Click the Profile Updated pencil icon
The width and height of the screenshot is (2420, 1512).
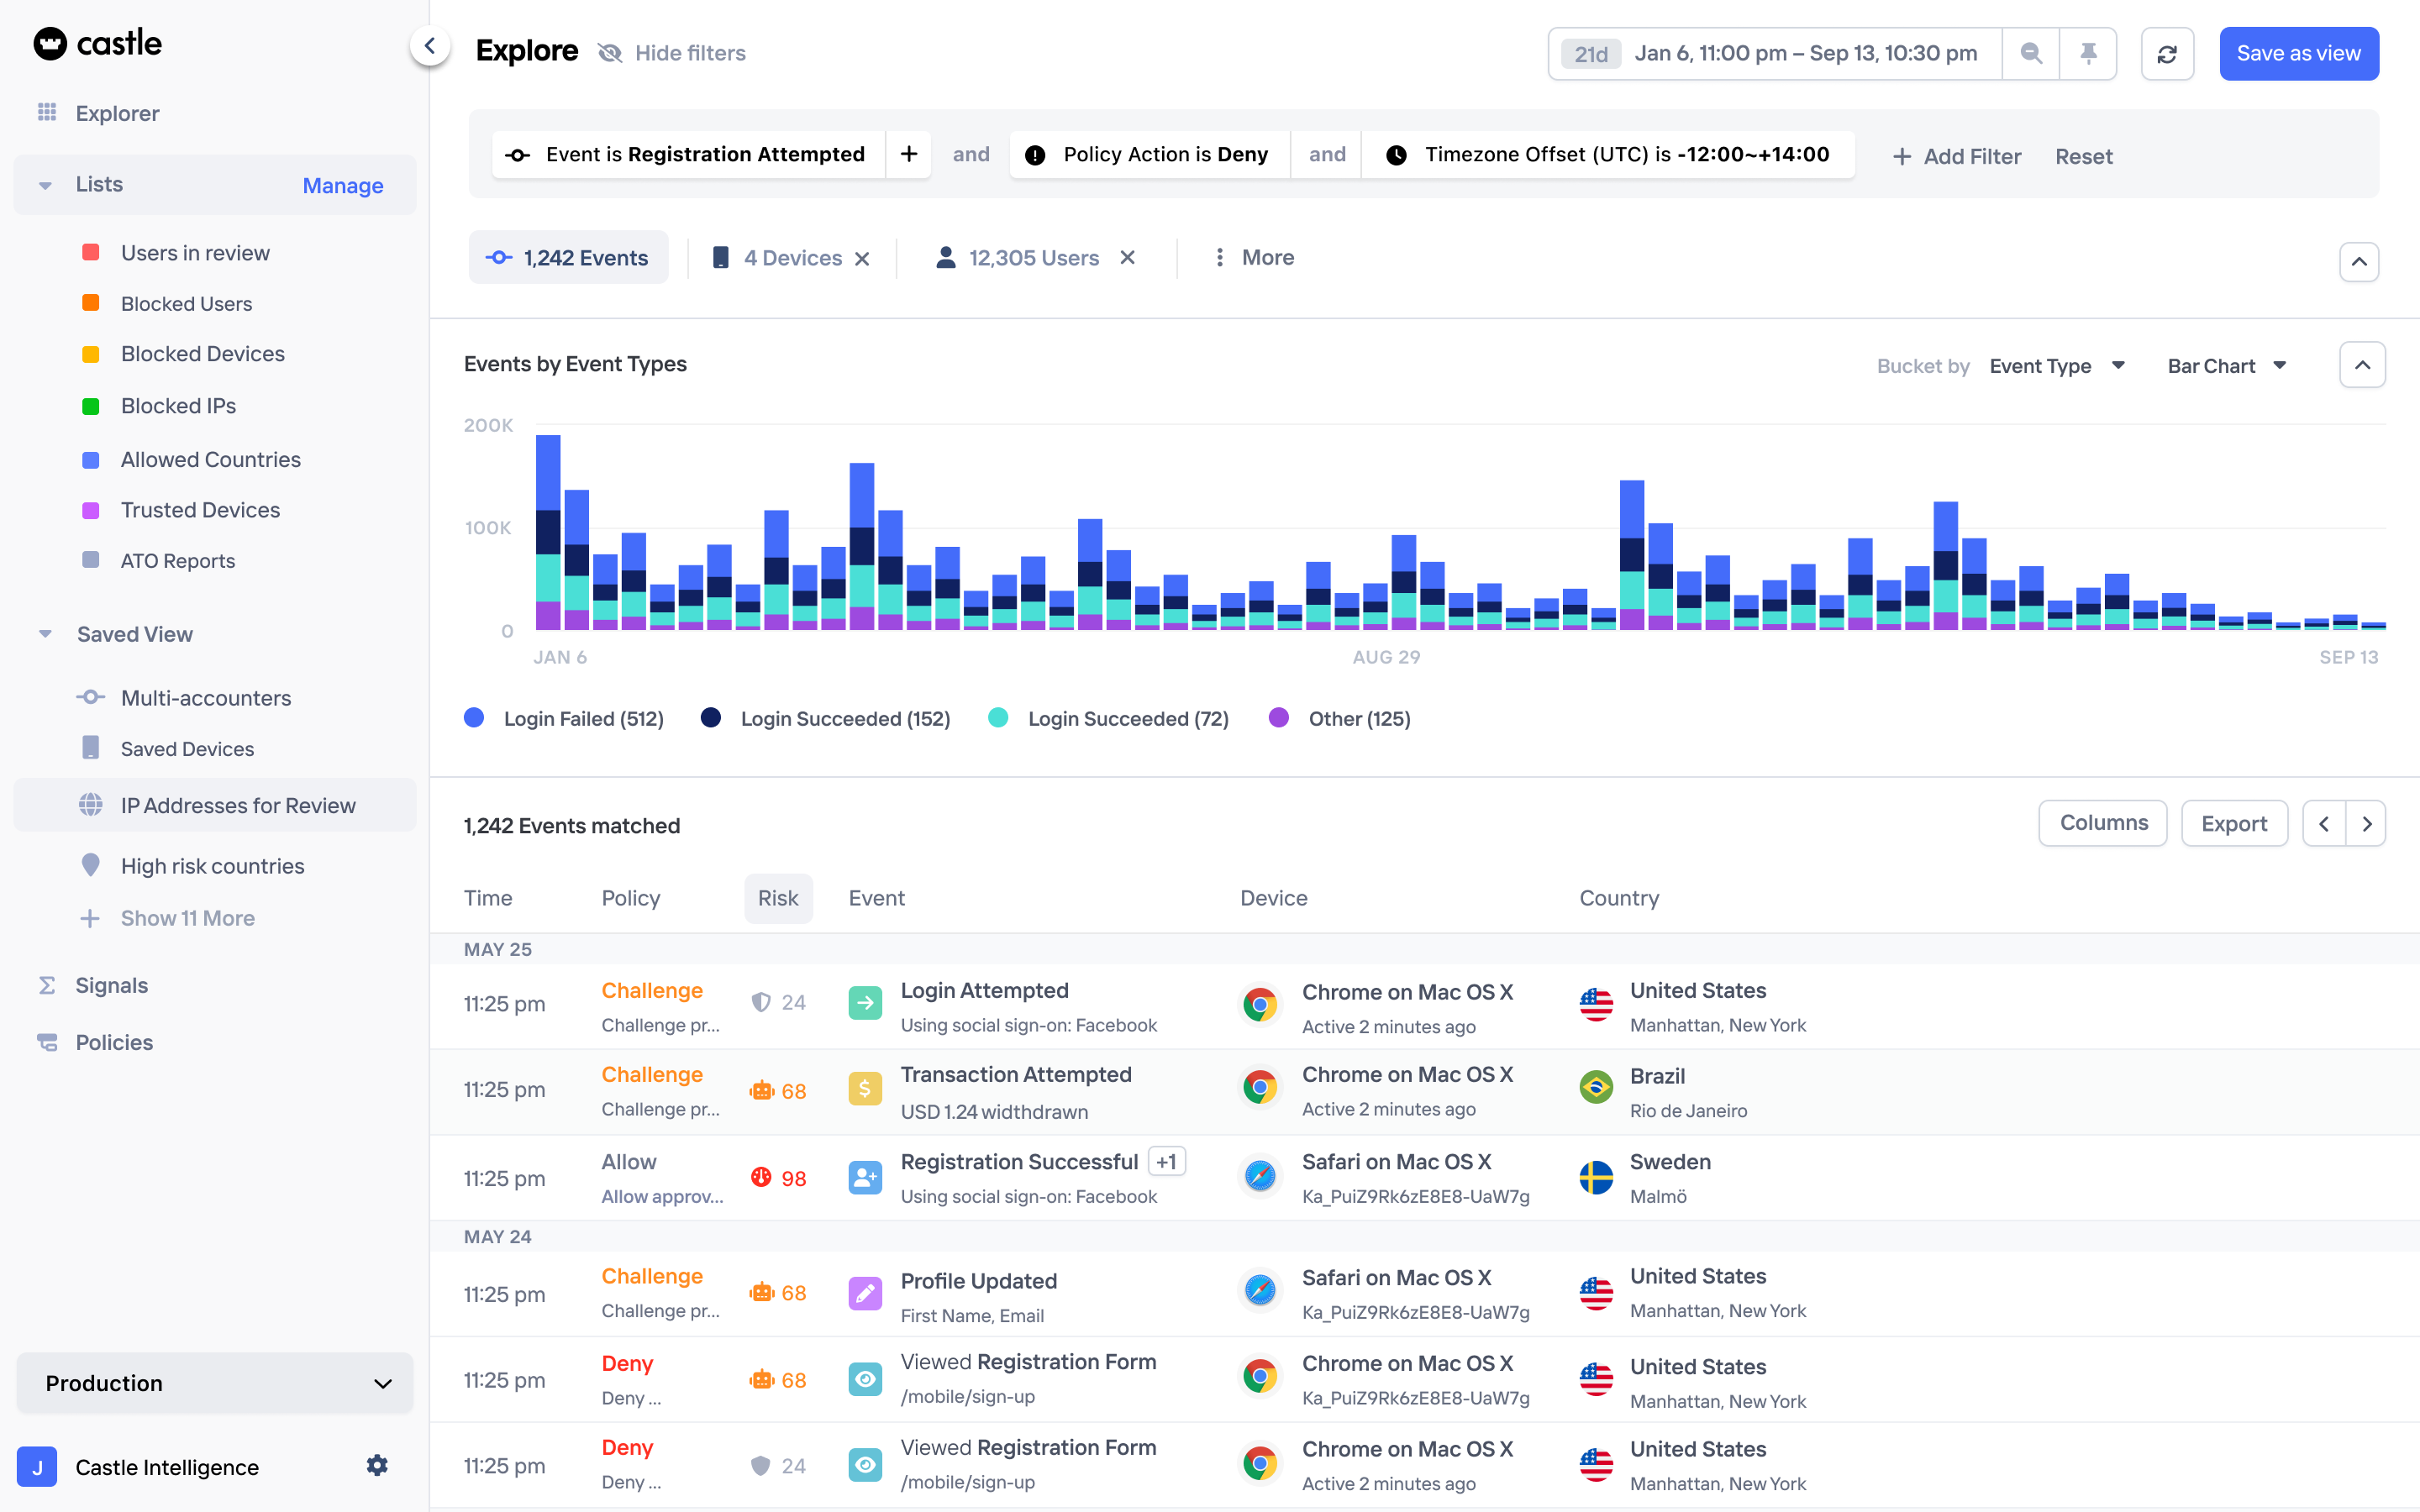865,1293
